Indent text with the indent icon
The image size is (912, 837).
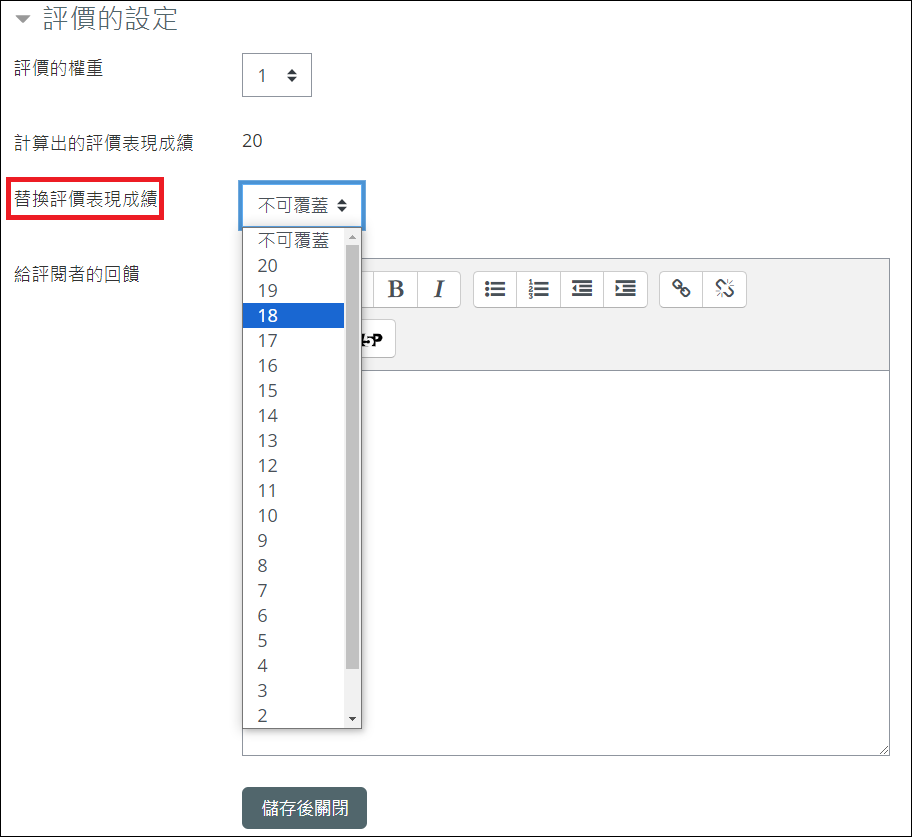click(x=626, y=289)
